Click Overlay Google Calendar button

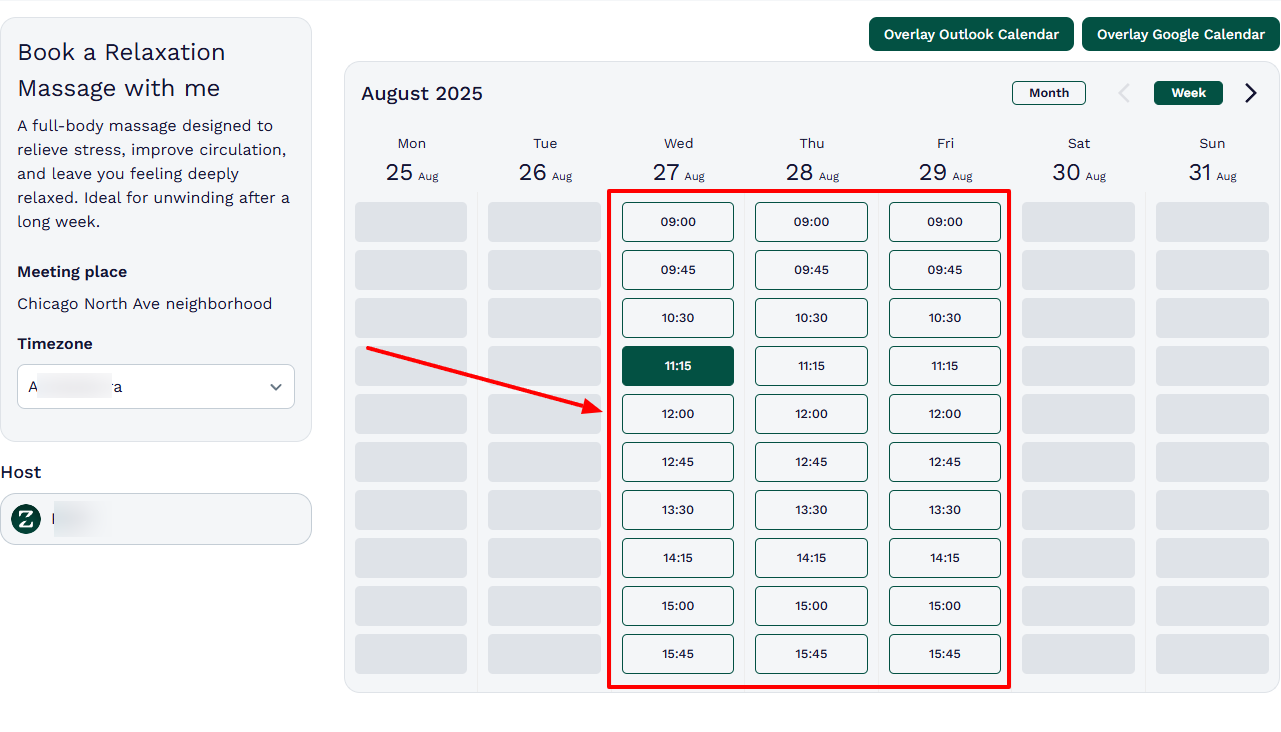point(1180,34)
